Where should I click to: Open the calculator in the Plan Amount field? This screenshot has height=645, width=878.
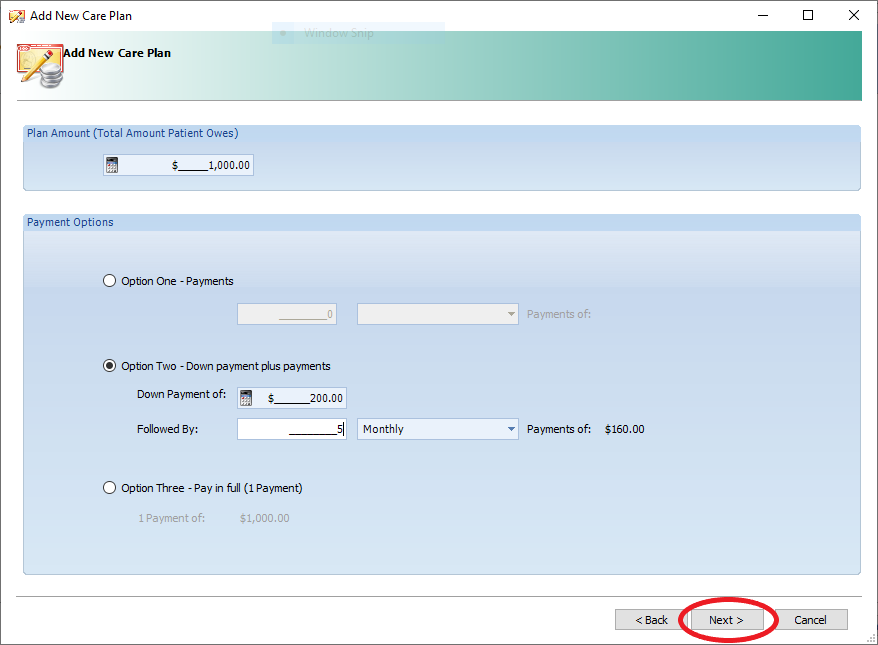112,165
